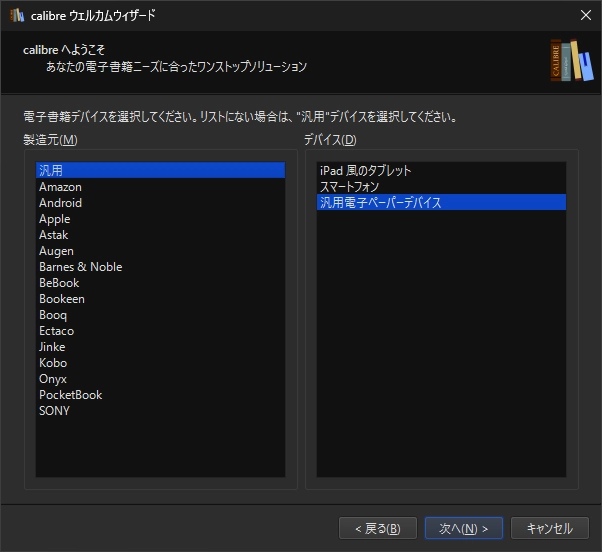
Task: Select Barnes & Noble manufacturer
Action: pyautogui.click(x=160, y=267)
